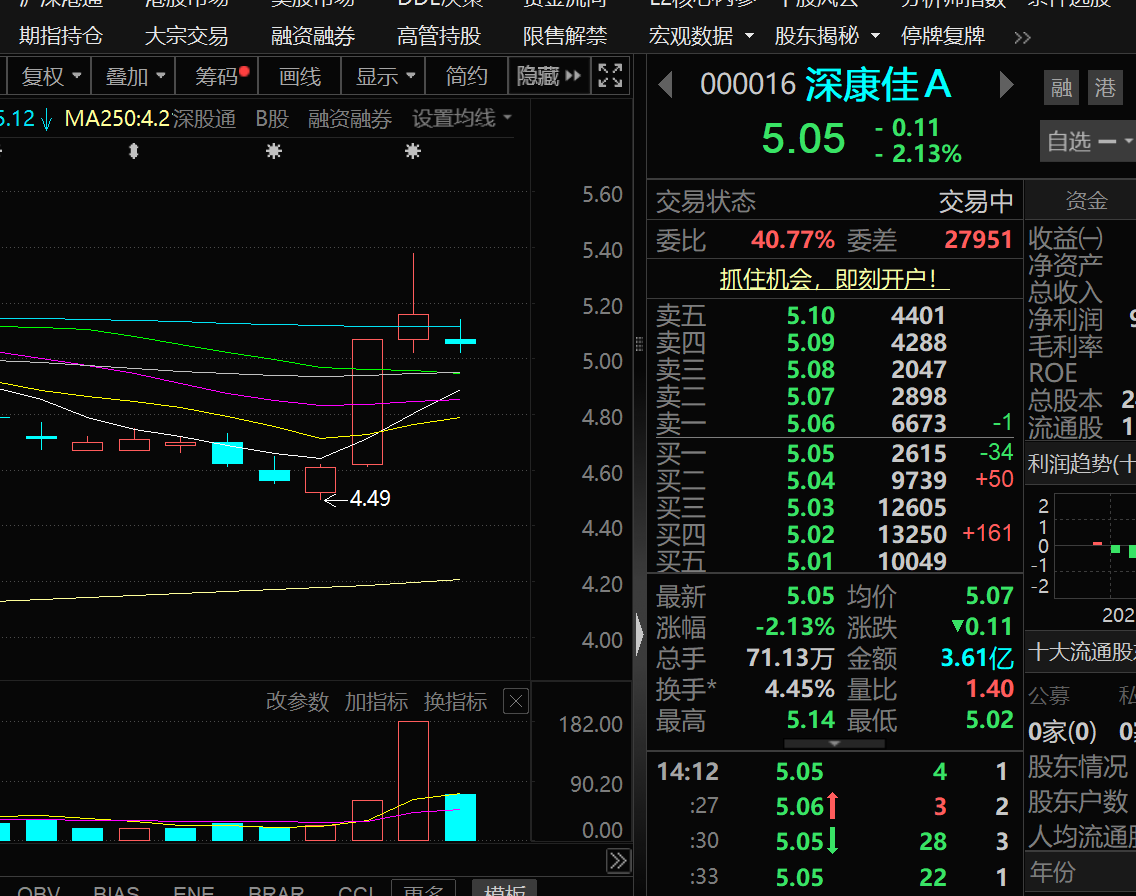
Task: Expand the chart to fullscreen
Action: click(x=610, y=76)
